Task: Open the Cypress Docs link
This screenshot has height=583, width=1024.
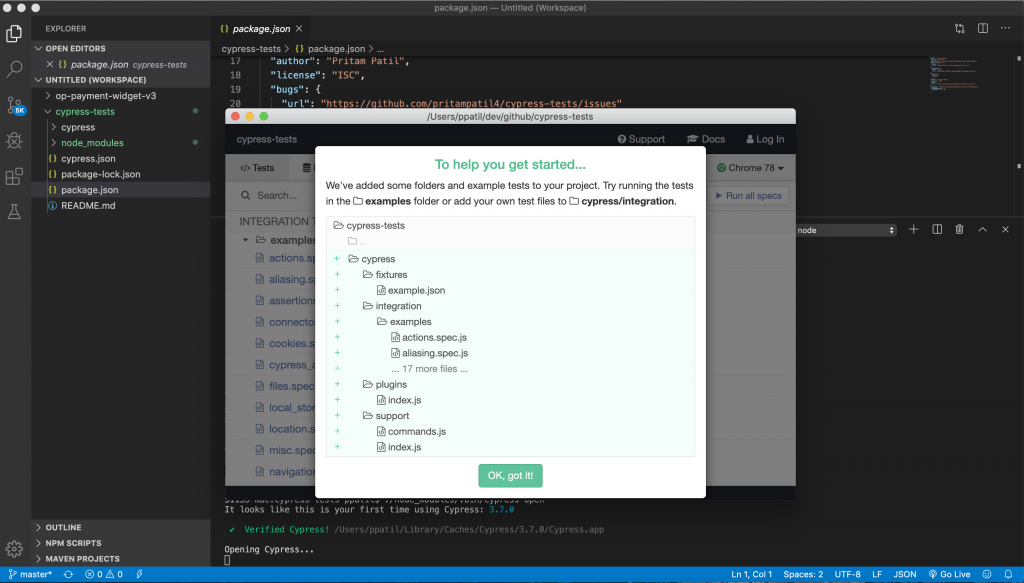Action: (706, 139)
